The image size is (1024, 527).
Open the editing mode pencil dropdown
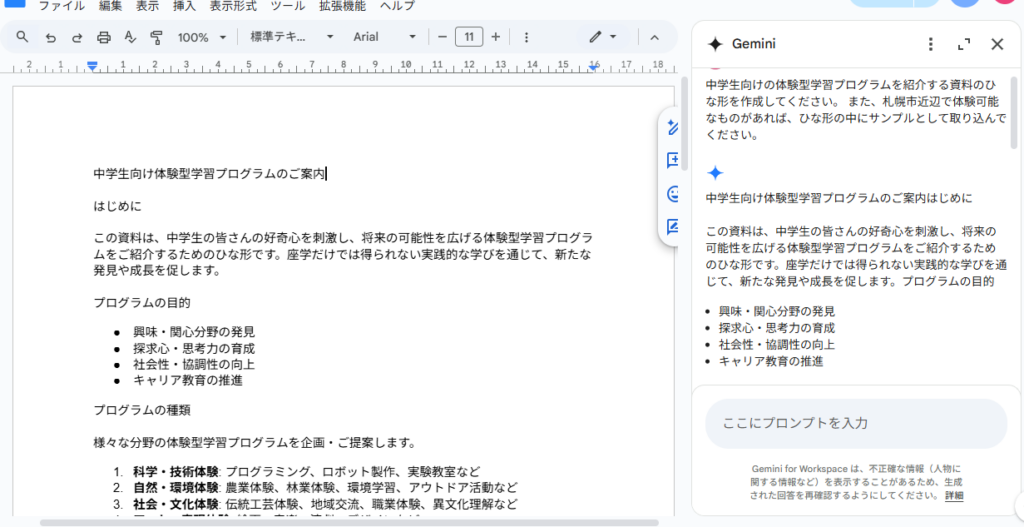click(603, 37)
